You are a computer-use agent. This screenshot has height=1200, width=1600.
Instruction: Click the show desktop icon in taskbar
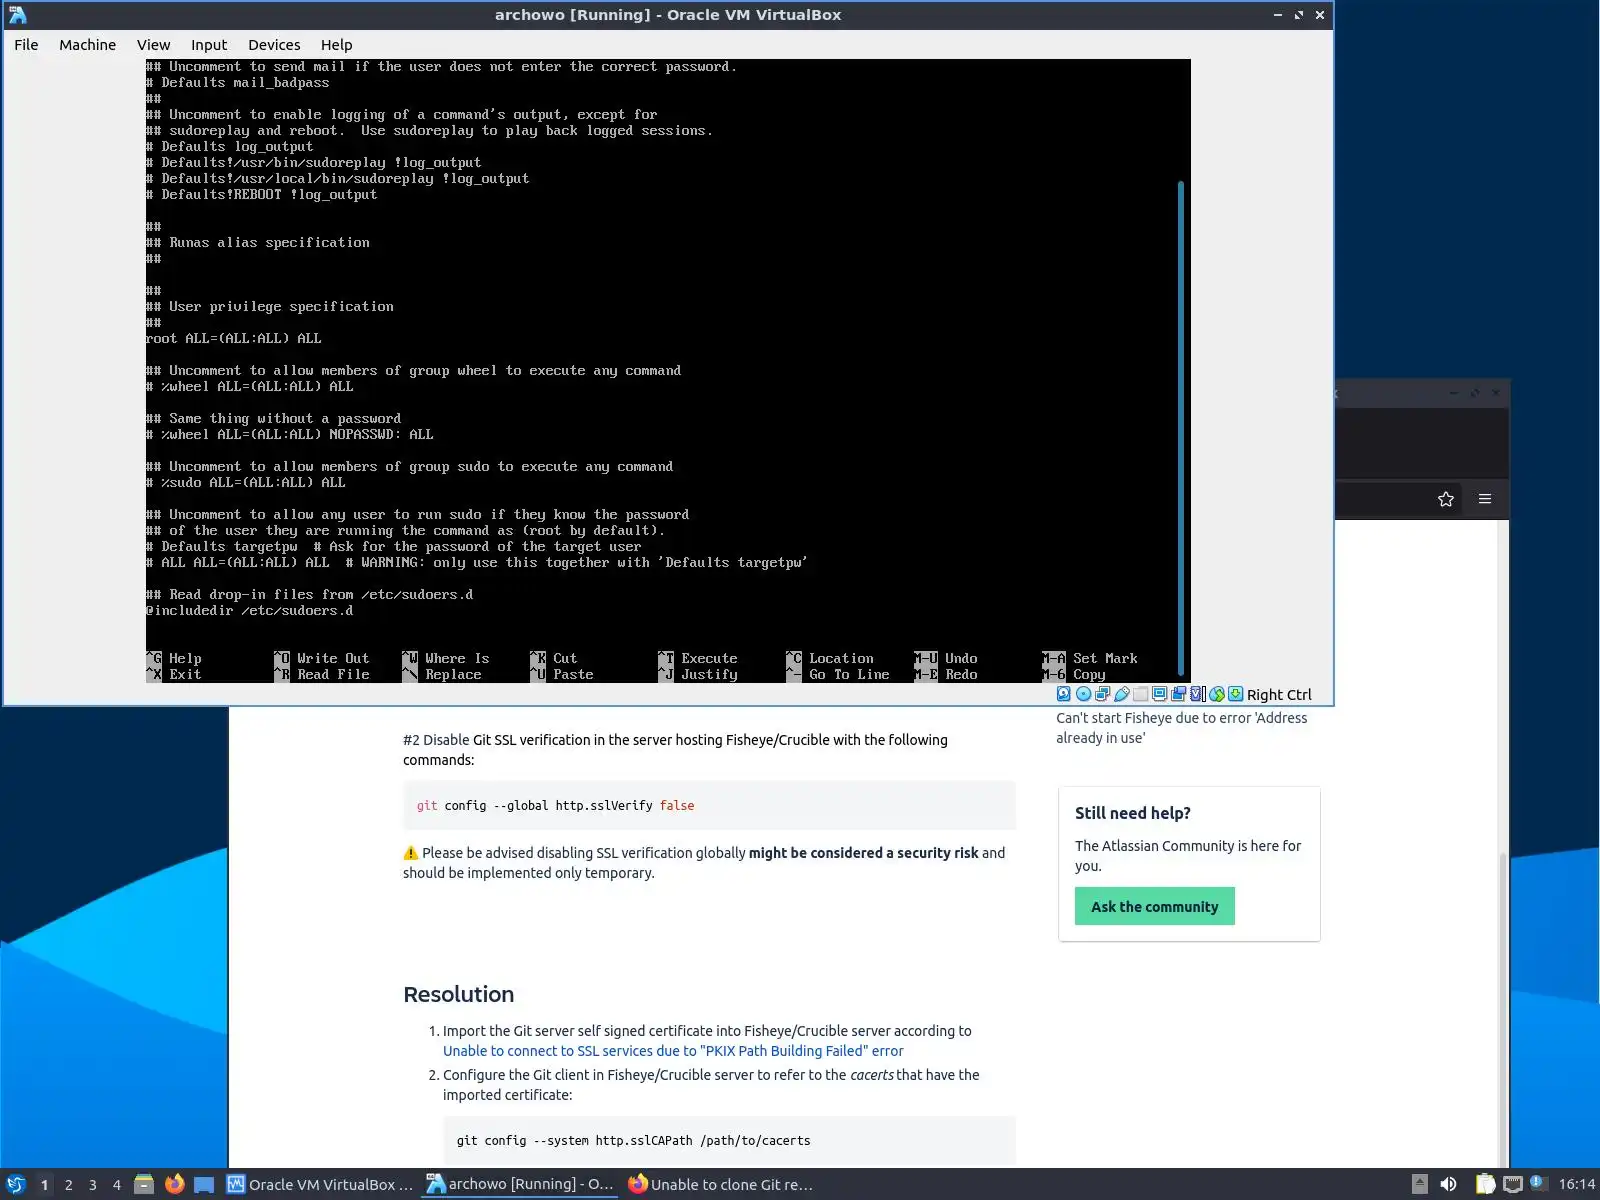204,1184
